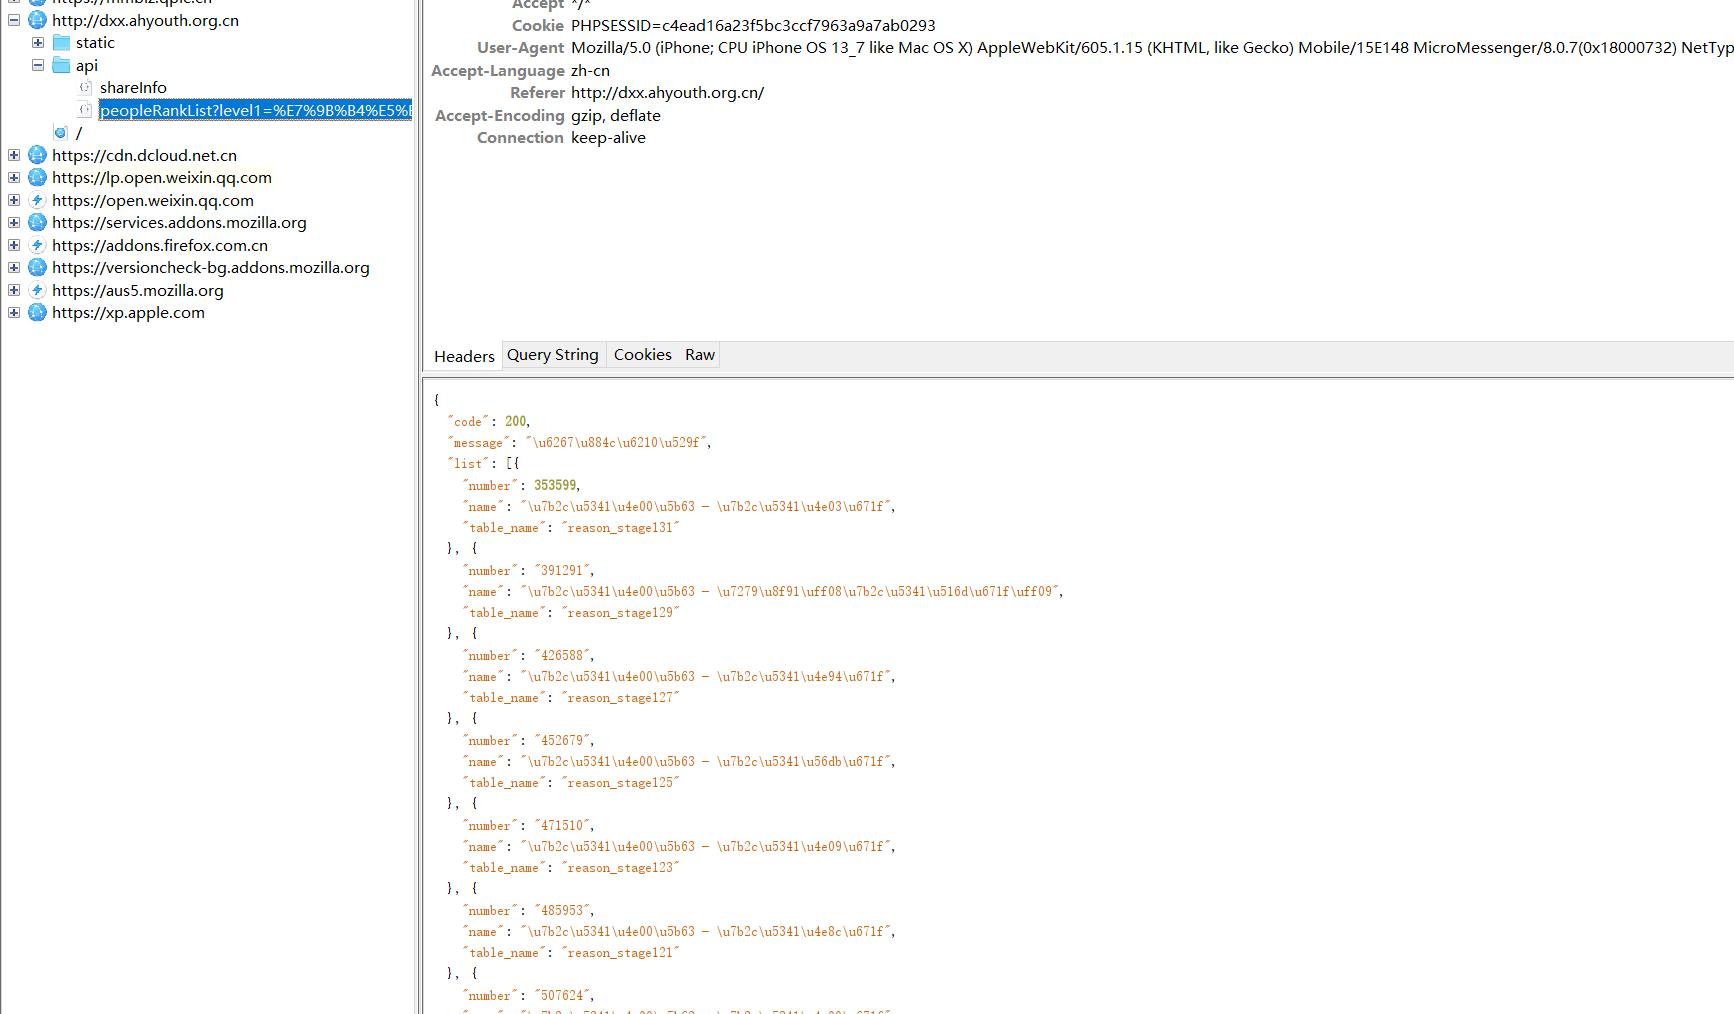Click globe icon of lp.open.weixin.qq.com
Screen dimensions: 1734x1014
[x=37, y=177]
